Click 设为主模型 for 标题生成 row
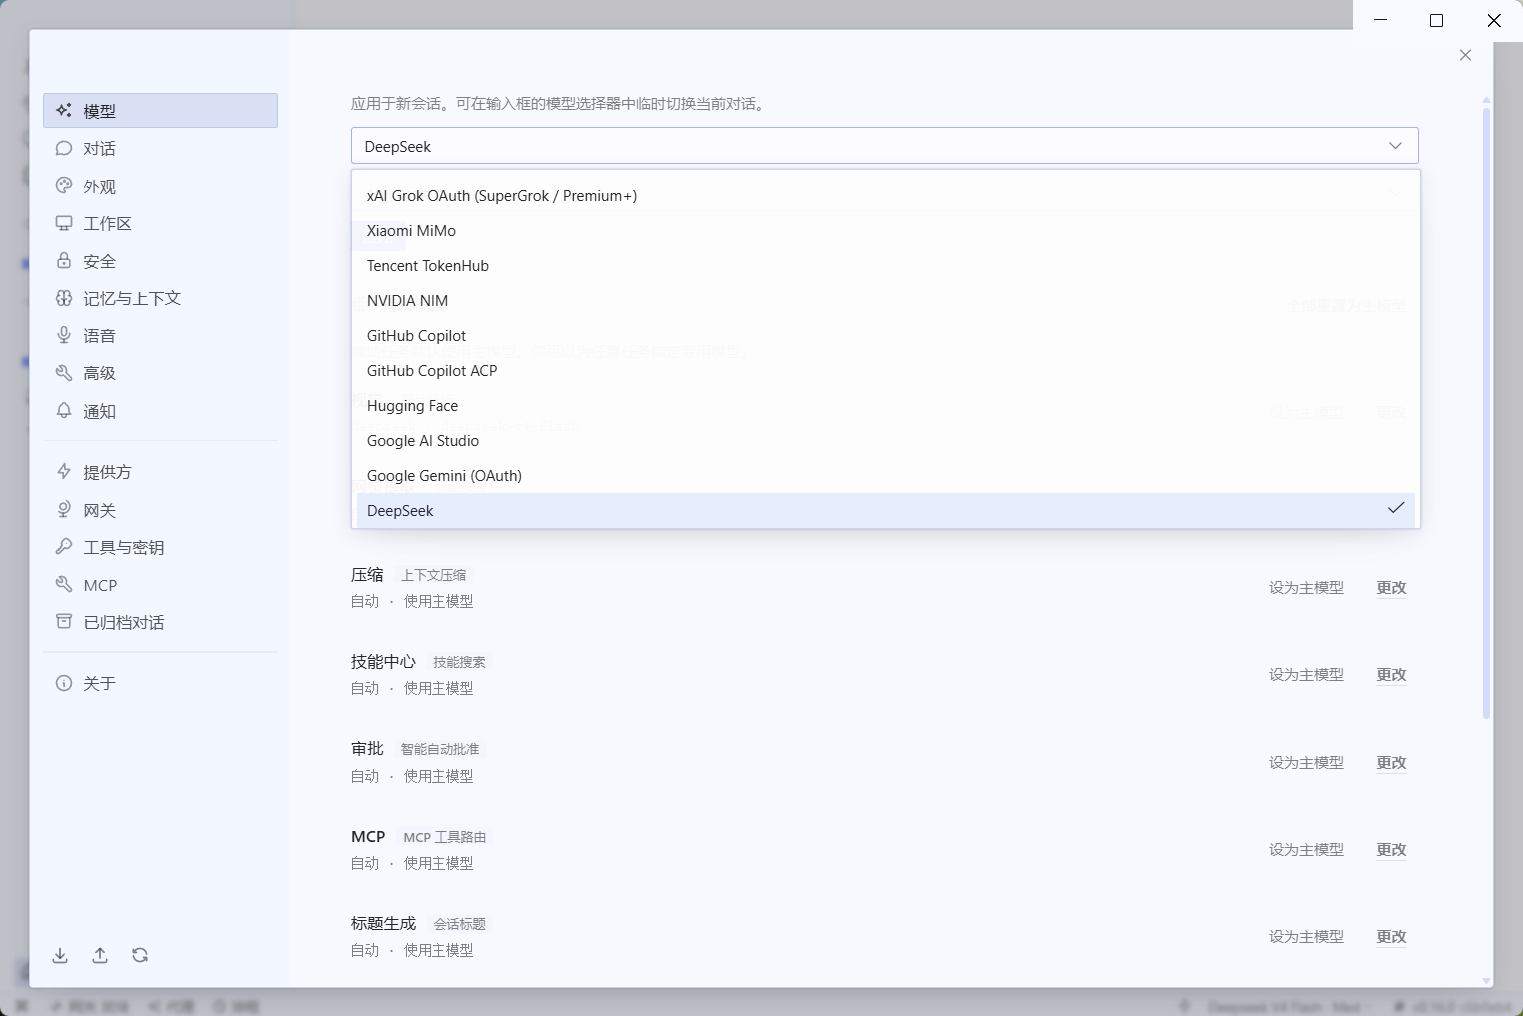The image size is (1523, 1016). pyautogui.click(x=1306, y=937)
